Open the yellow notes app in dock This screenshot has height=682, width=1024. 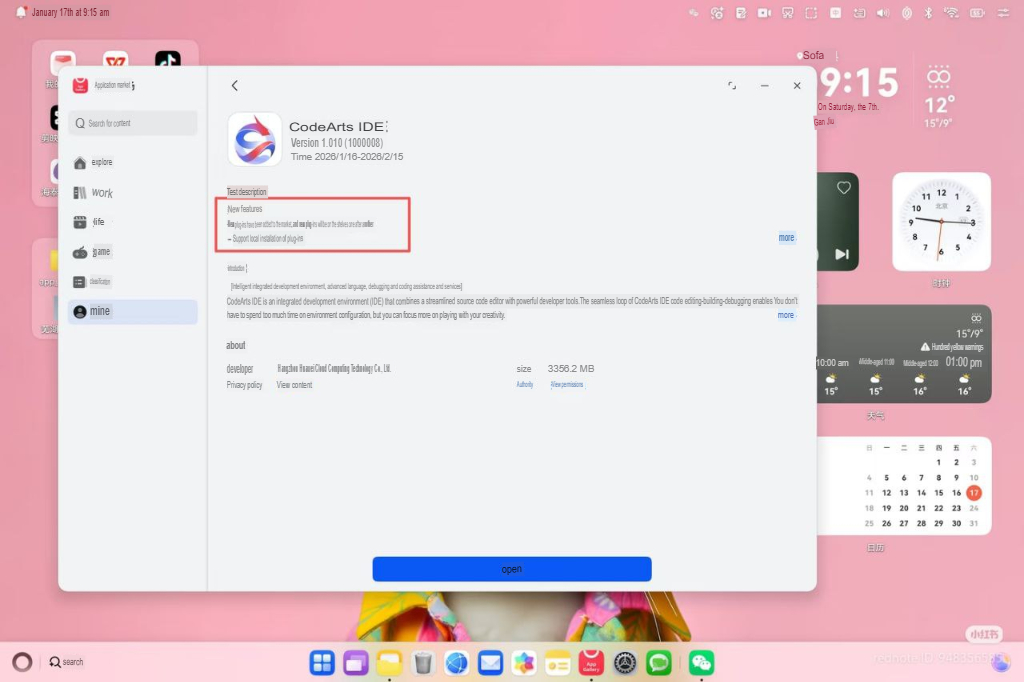click(x=558, y=663)
